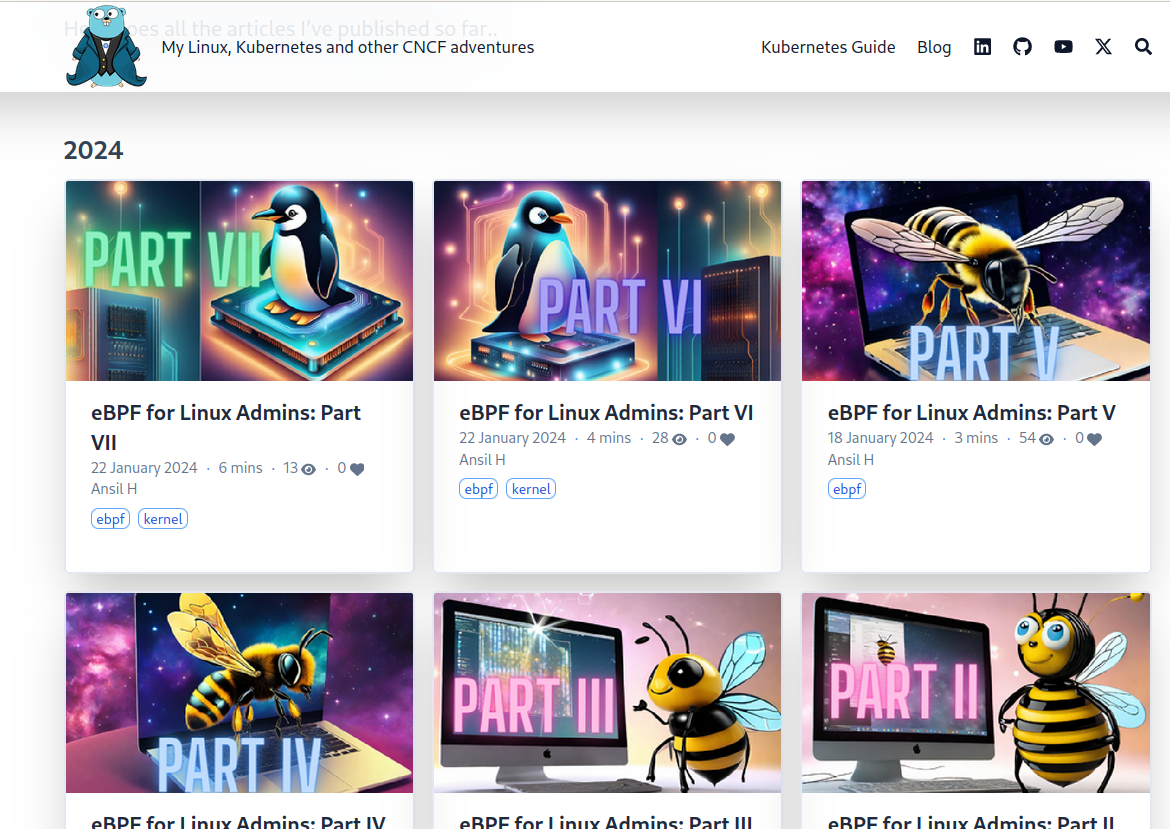This screenshot has width=1170, height=829.
Task: Click the 2024 year heading
Action: [93, 150]
